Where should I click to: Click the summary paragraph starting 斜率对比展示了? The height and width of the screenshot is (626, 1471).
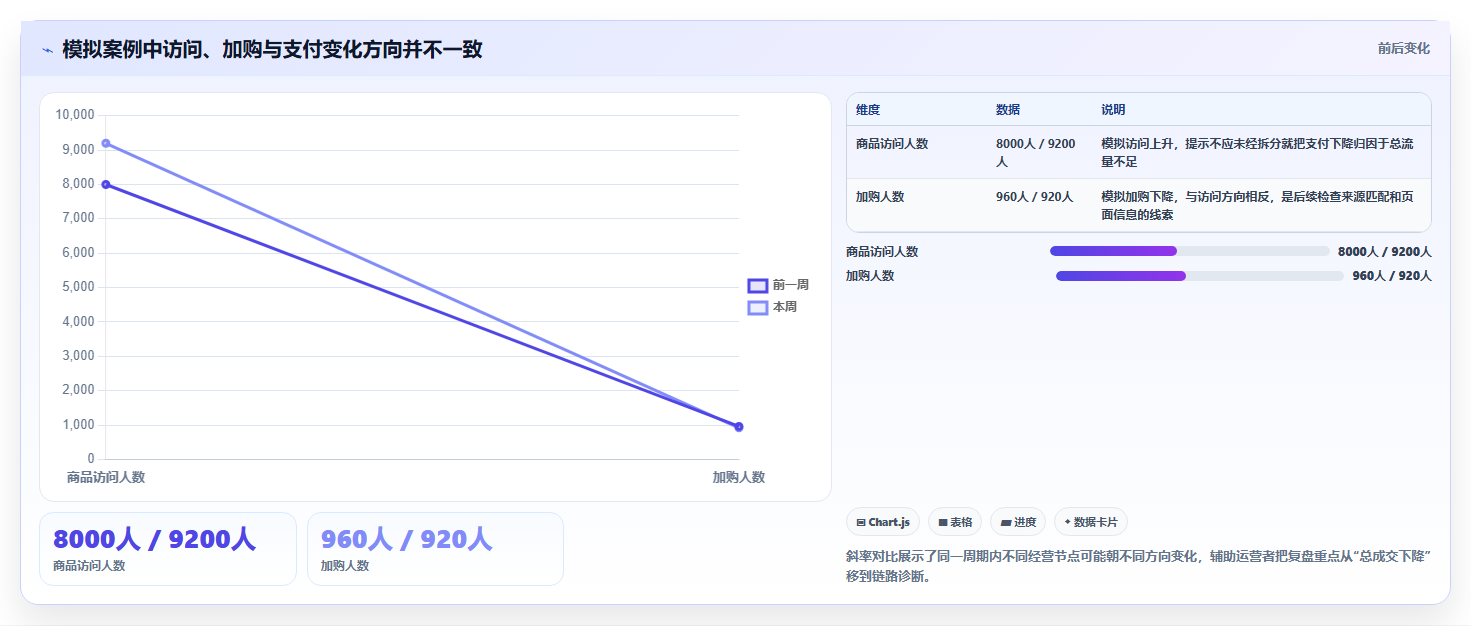coord(1139,566)
